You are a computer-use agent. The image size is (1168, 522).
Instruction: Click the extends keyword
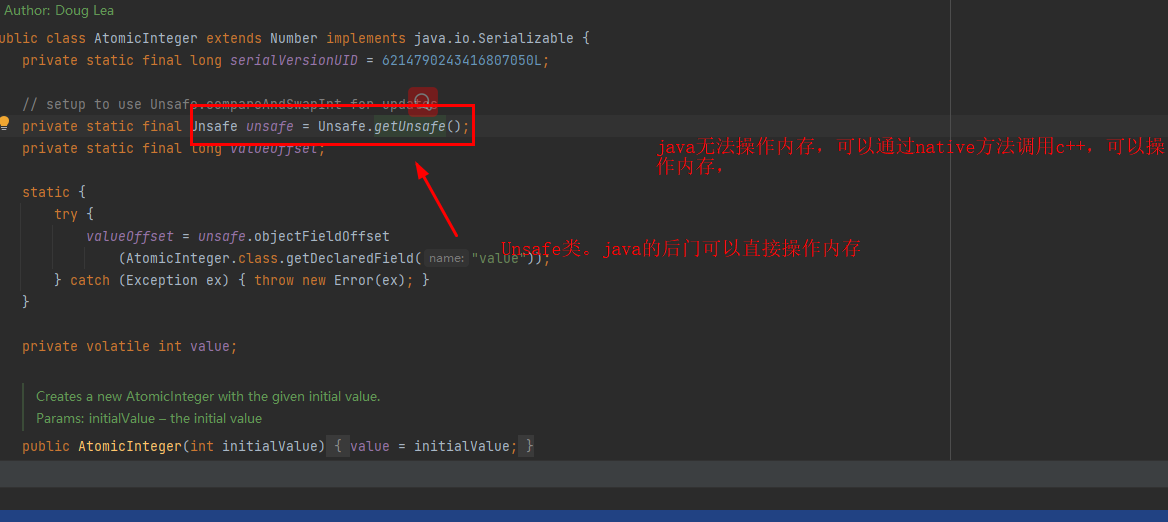click(x=234, y=38)
